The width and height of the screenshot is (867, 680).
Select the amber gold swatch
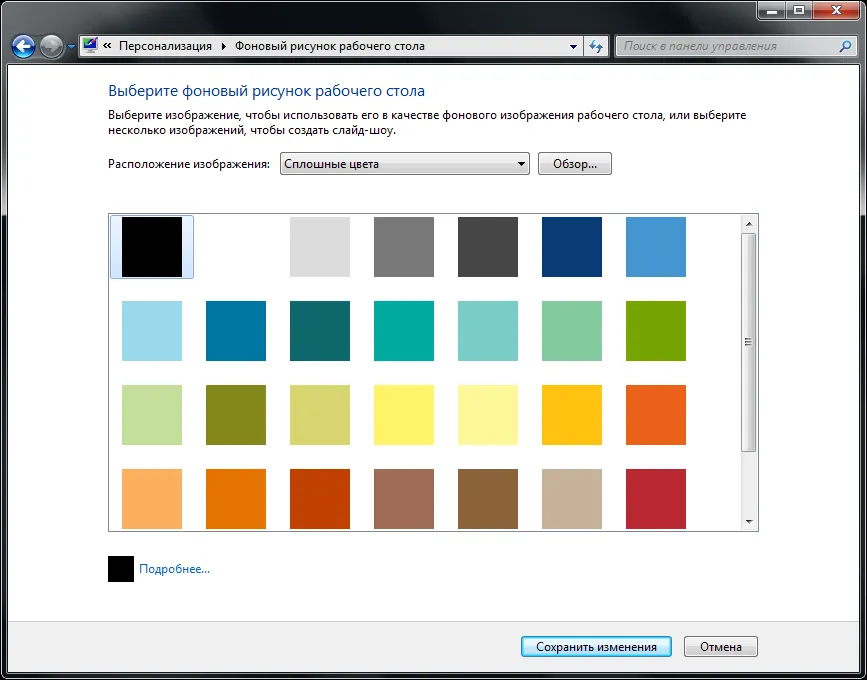[x=572, y=415]
